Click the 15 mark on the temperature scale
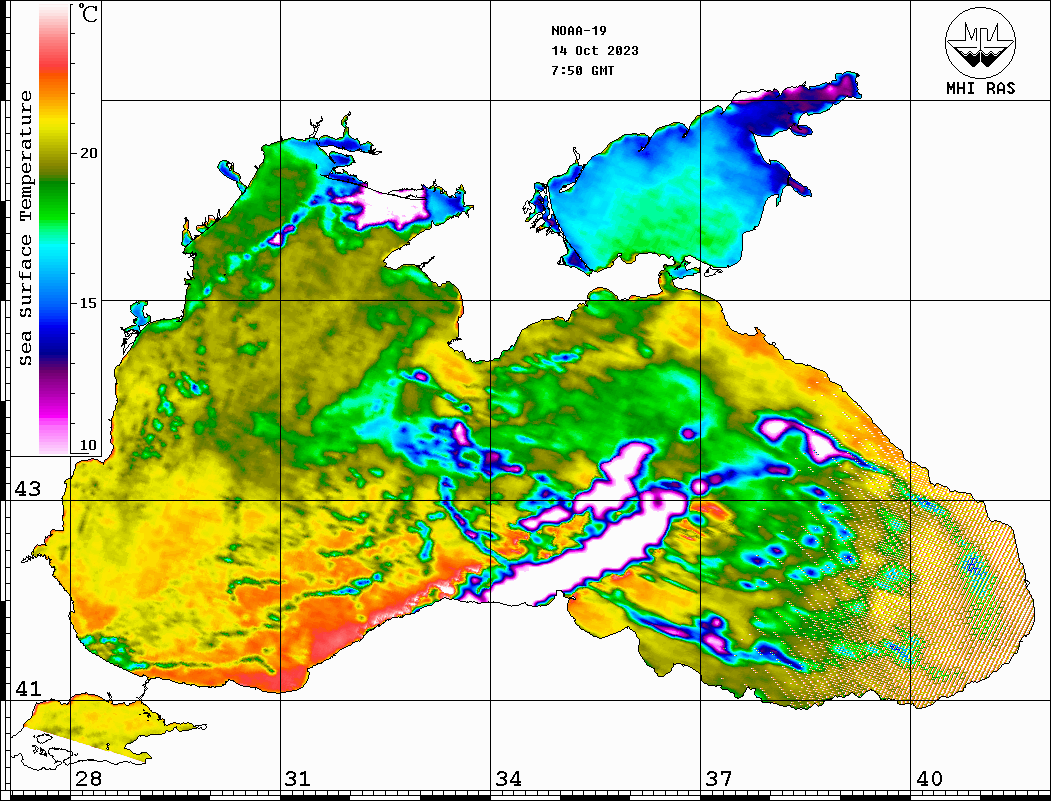 [x=89, y=302]
